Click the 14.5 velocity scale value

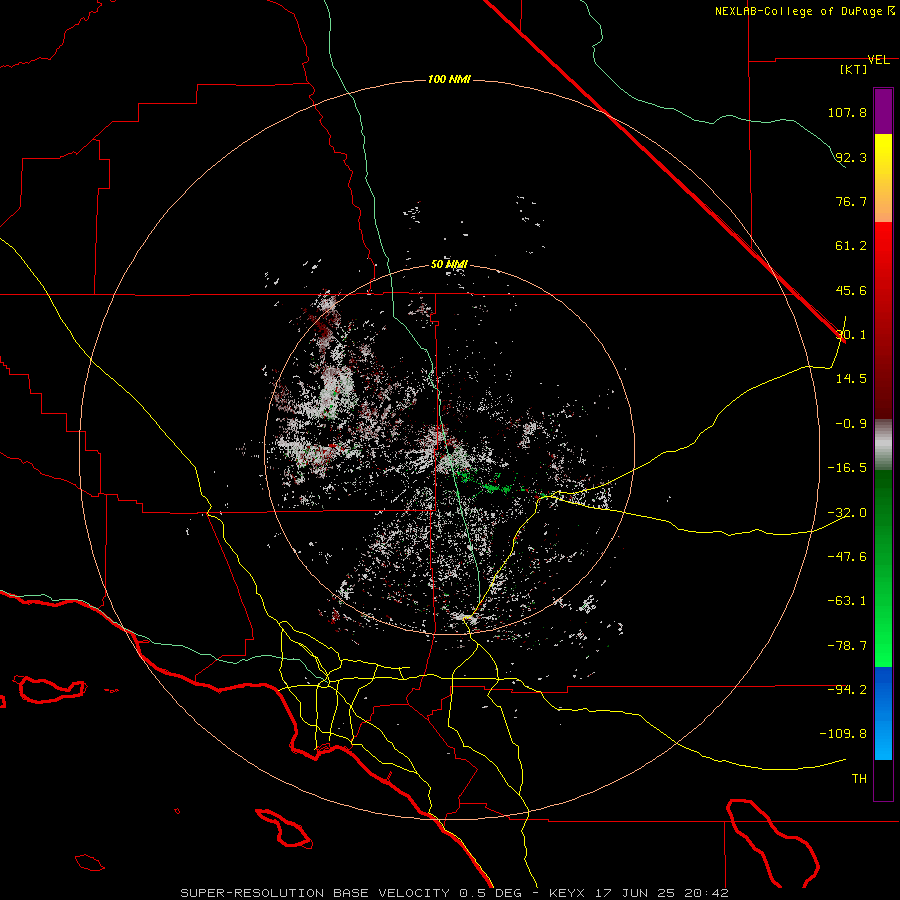click(851, 379)
